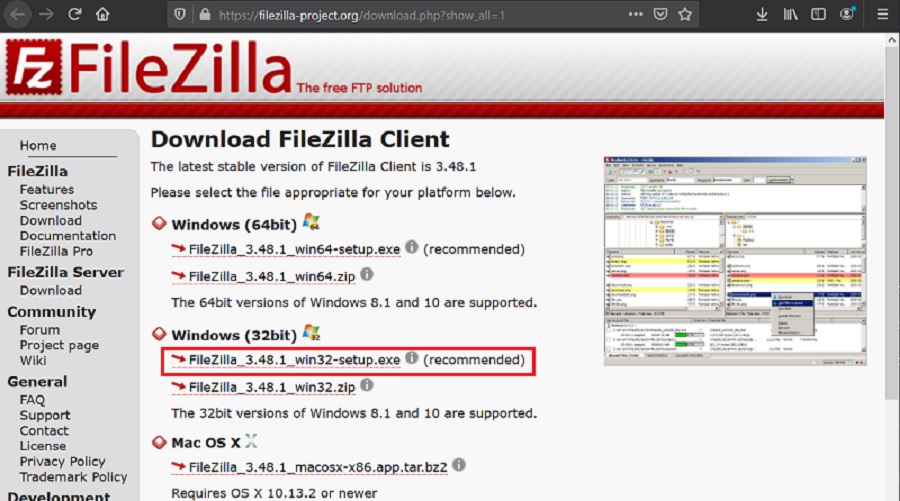The width and height of the screenshot is (900, 501).
Task: Open the tracking protection shield icon
Action: tap(180, 15)
